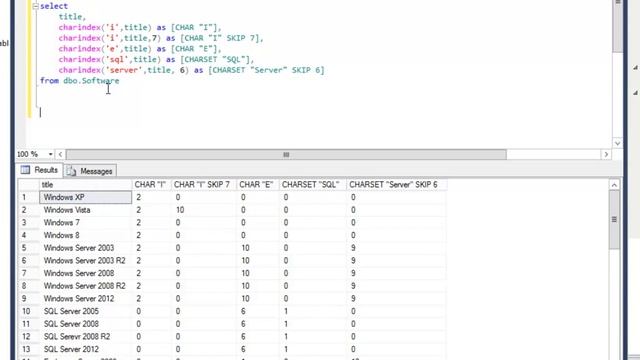Click the editor horizontal scrollbar thumb
Image resolution: width=640 pixels, height=360 pixels.
[286, 154]
